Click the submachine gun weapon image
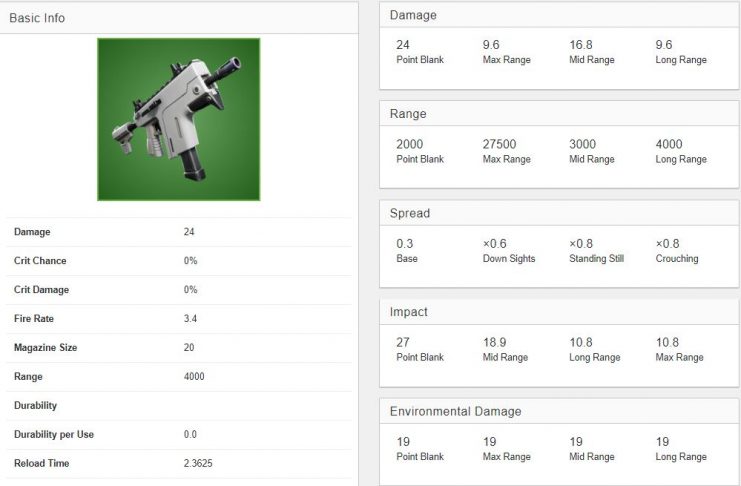Screen dimensions: 741x486 (x=179, y=119)
